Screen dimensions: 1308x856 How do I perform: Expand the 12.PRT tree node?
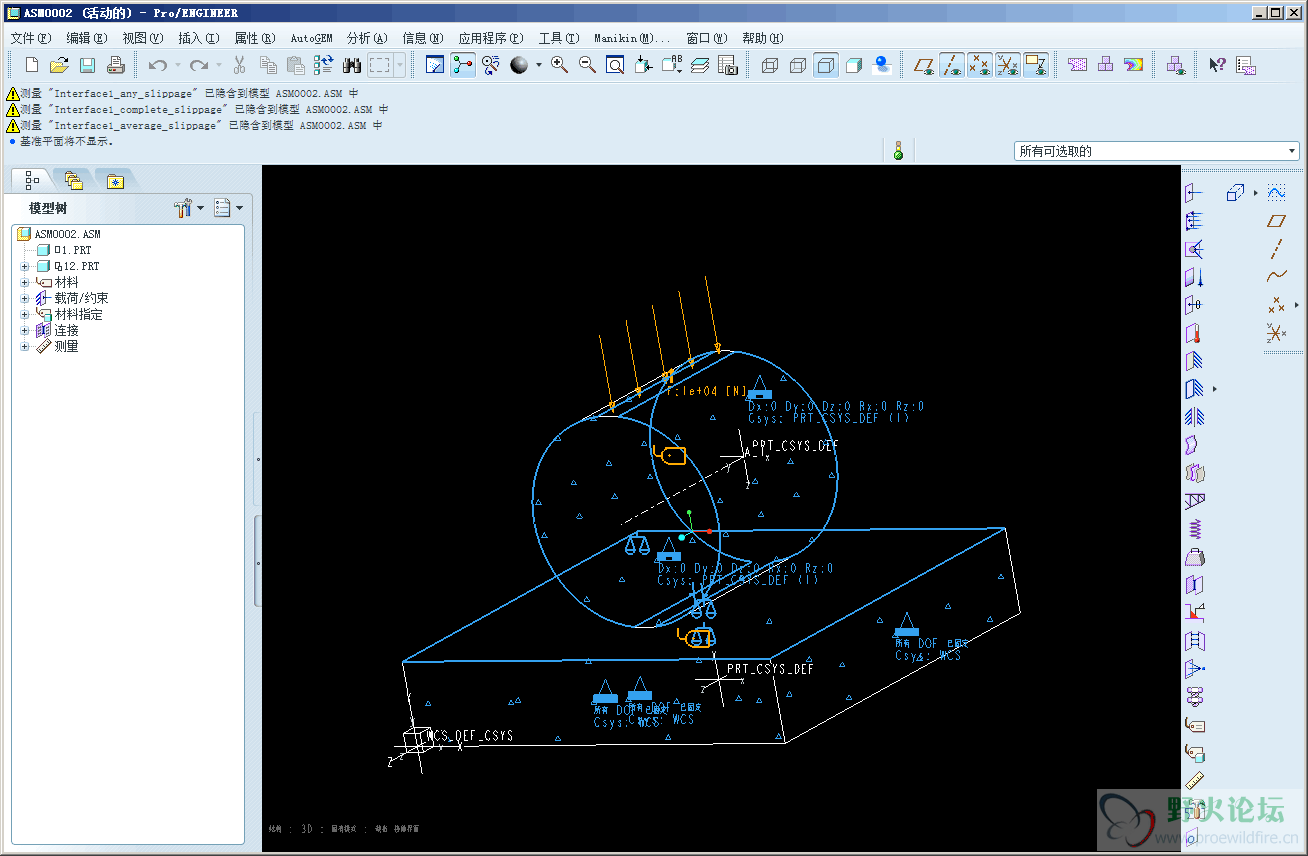coord(24,266)
